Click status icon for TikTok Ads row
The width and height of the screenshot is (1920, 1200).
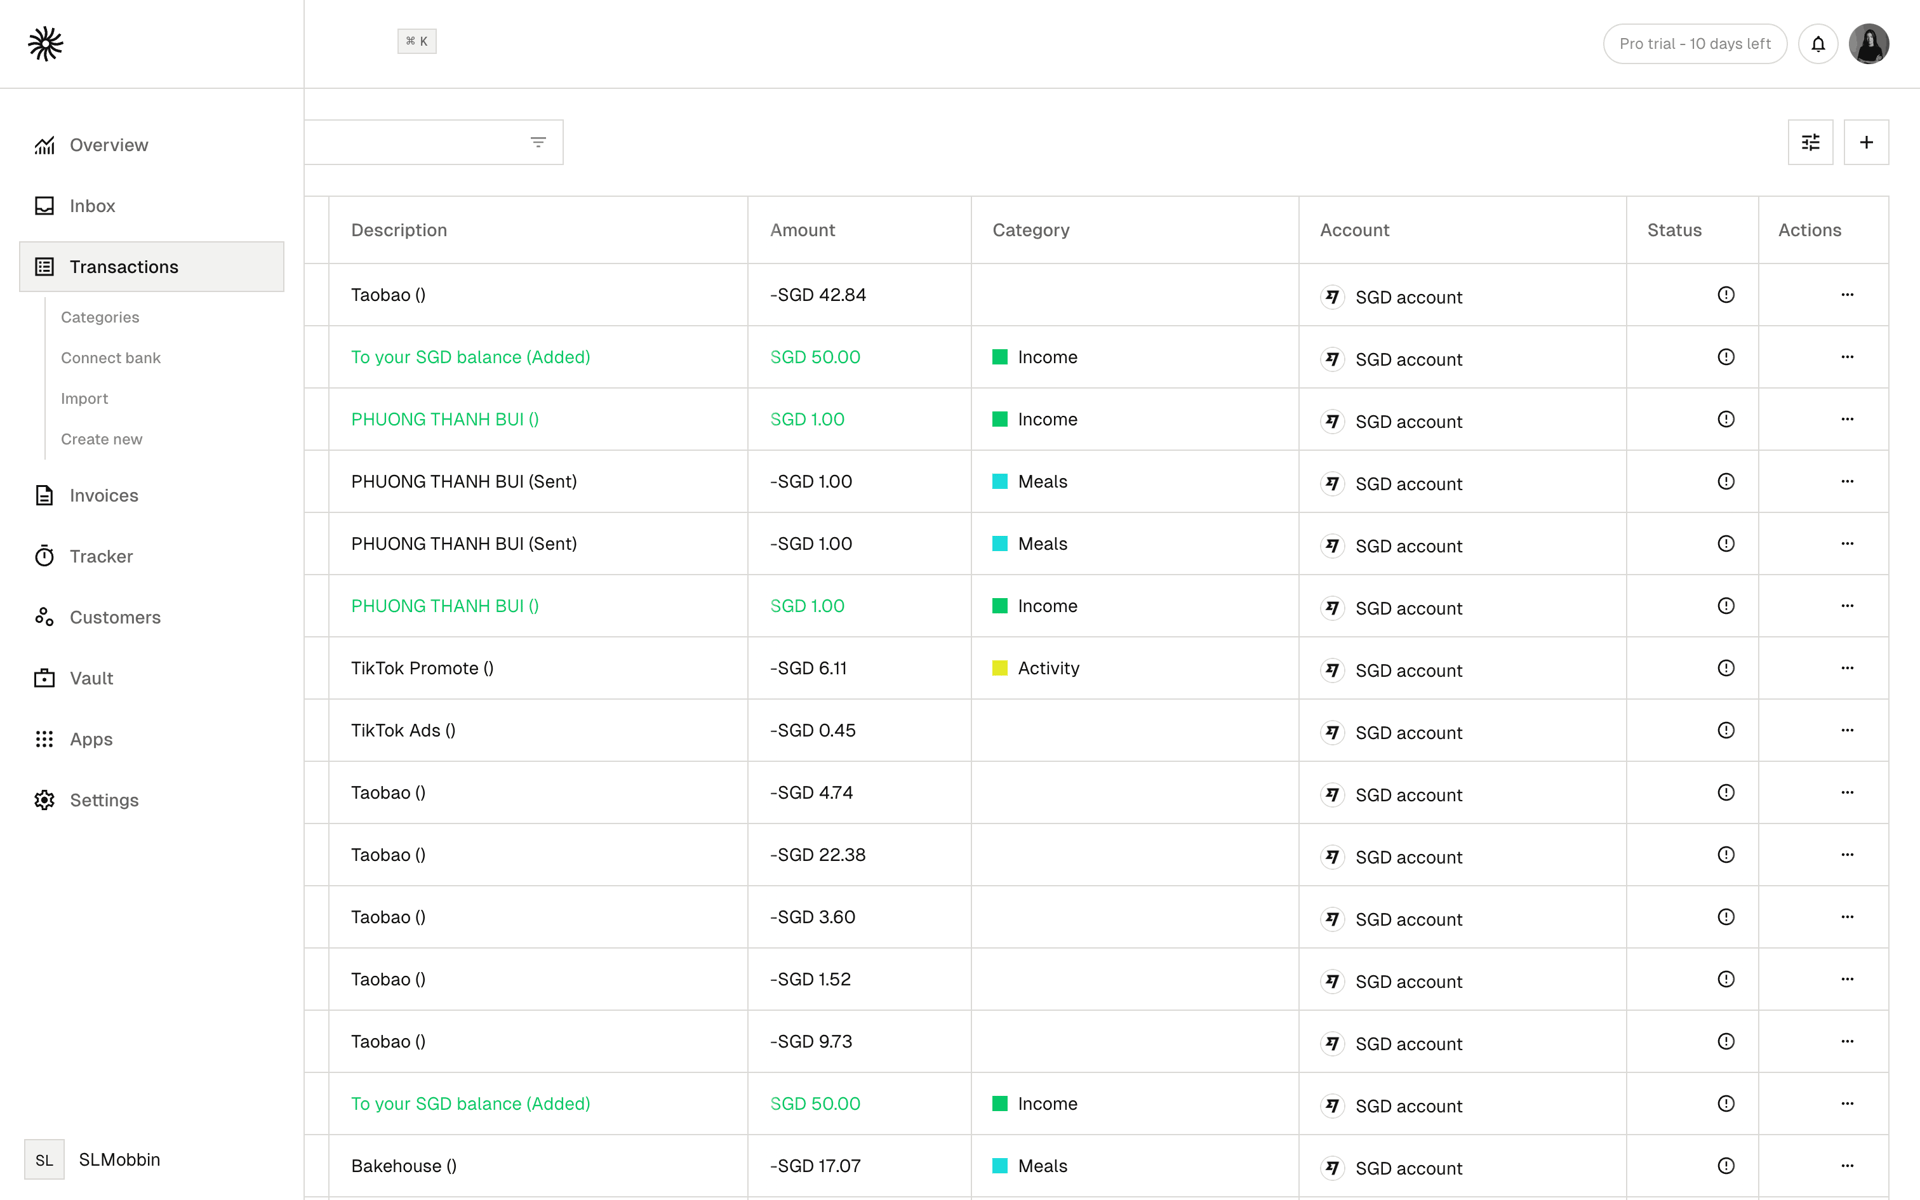coord(1726,730)
